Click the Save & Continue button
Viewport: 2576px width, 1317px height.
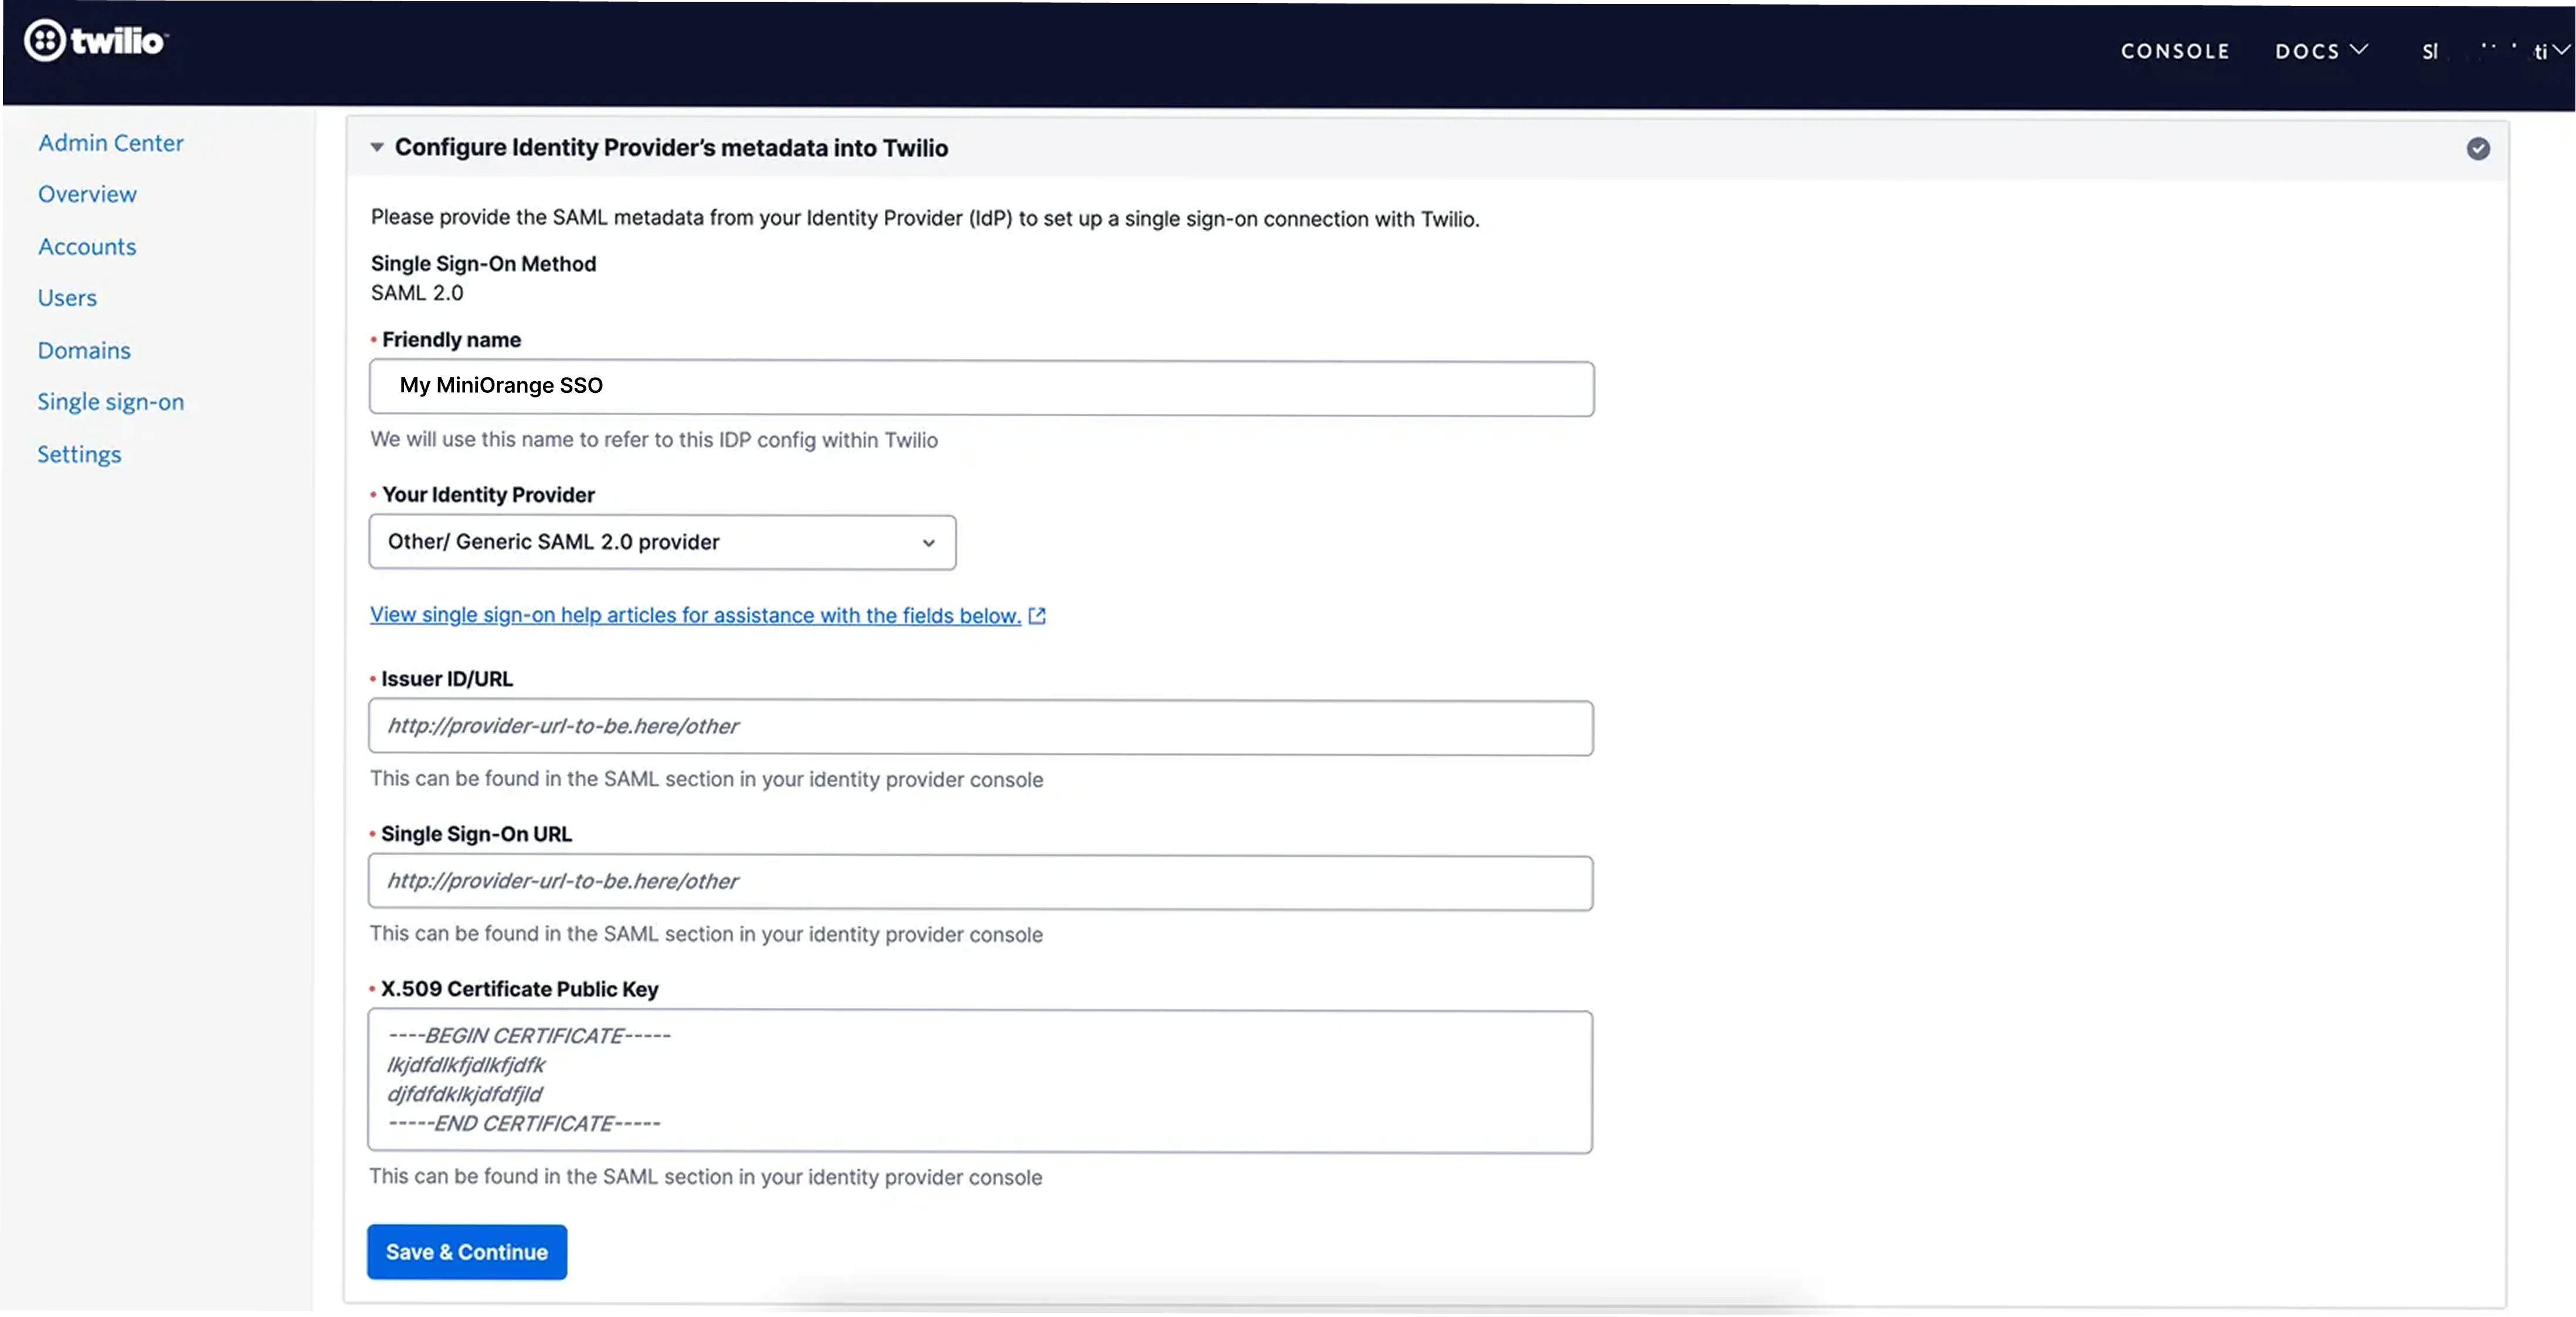(x=467, y=1252)
